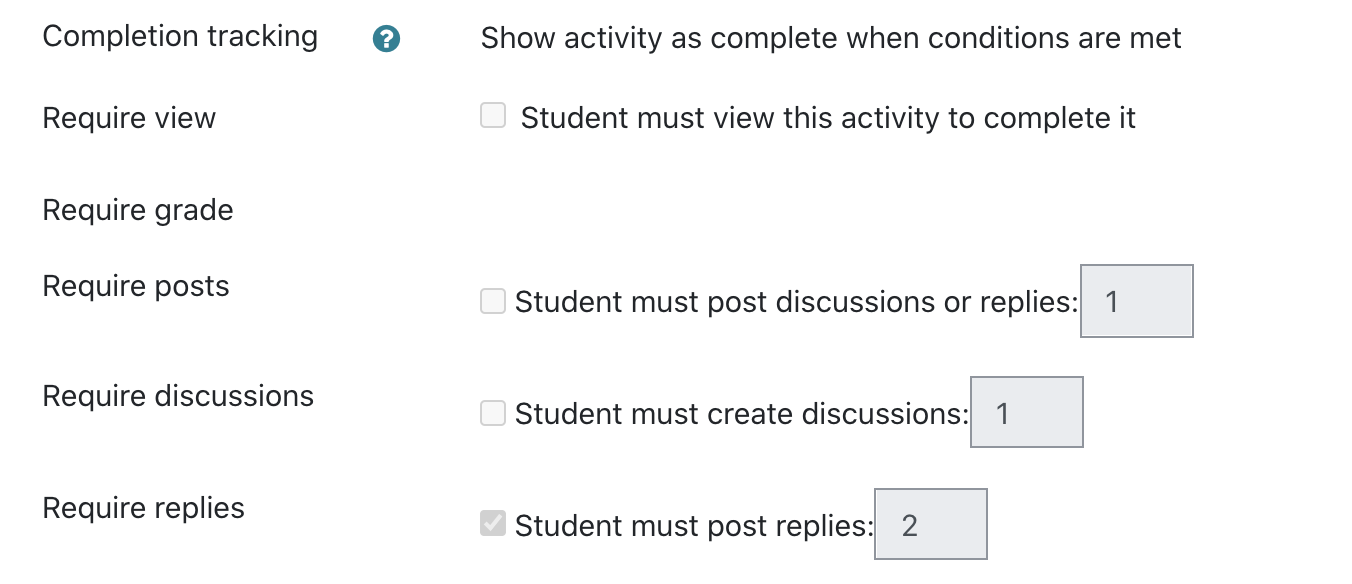The height and width of the screenshot is (584, 1352).
Task: Click the Require discussions label
Action: coord(178,396)
